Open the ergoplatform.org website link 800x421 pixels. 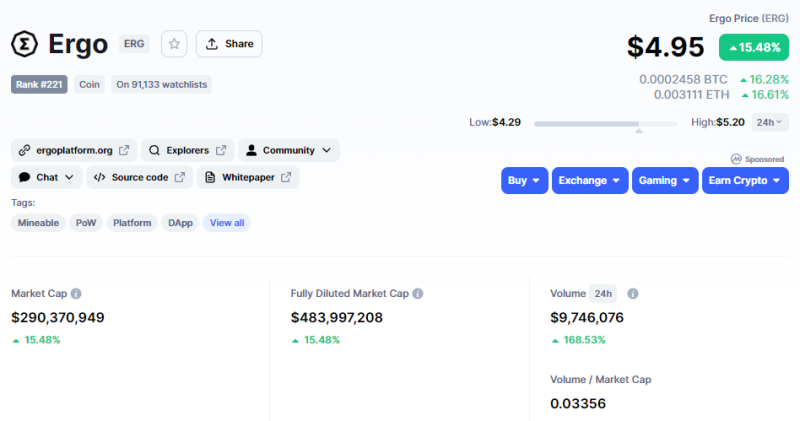74,150
